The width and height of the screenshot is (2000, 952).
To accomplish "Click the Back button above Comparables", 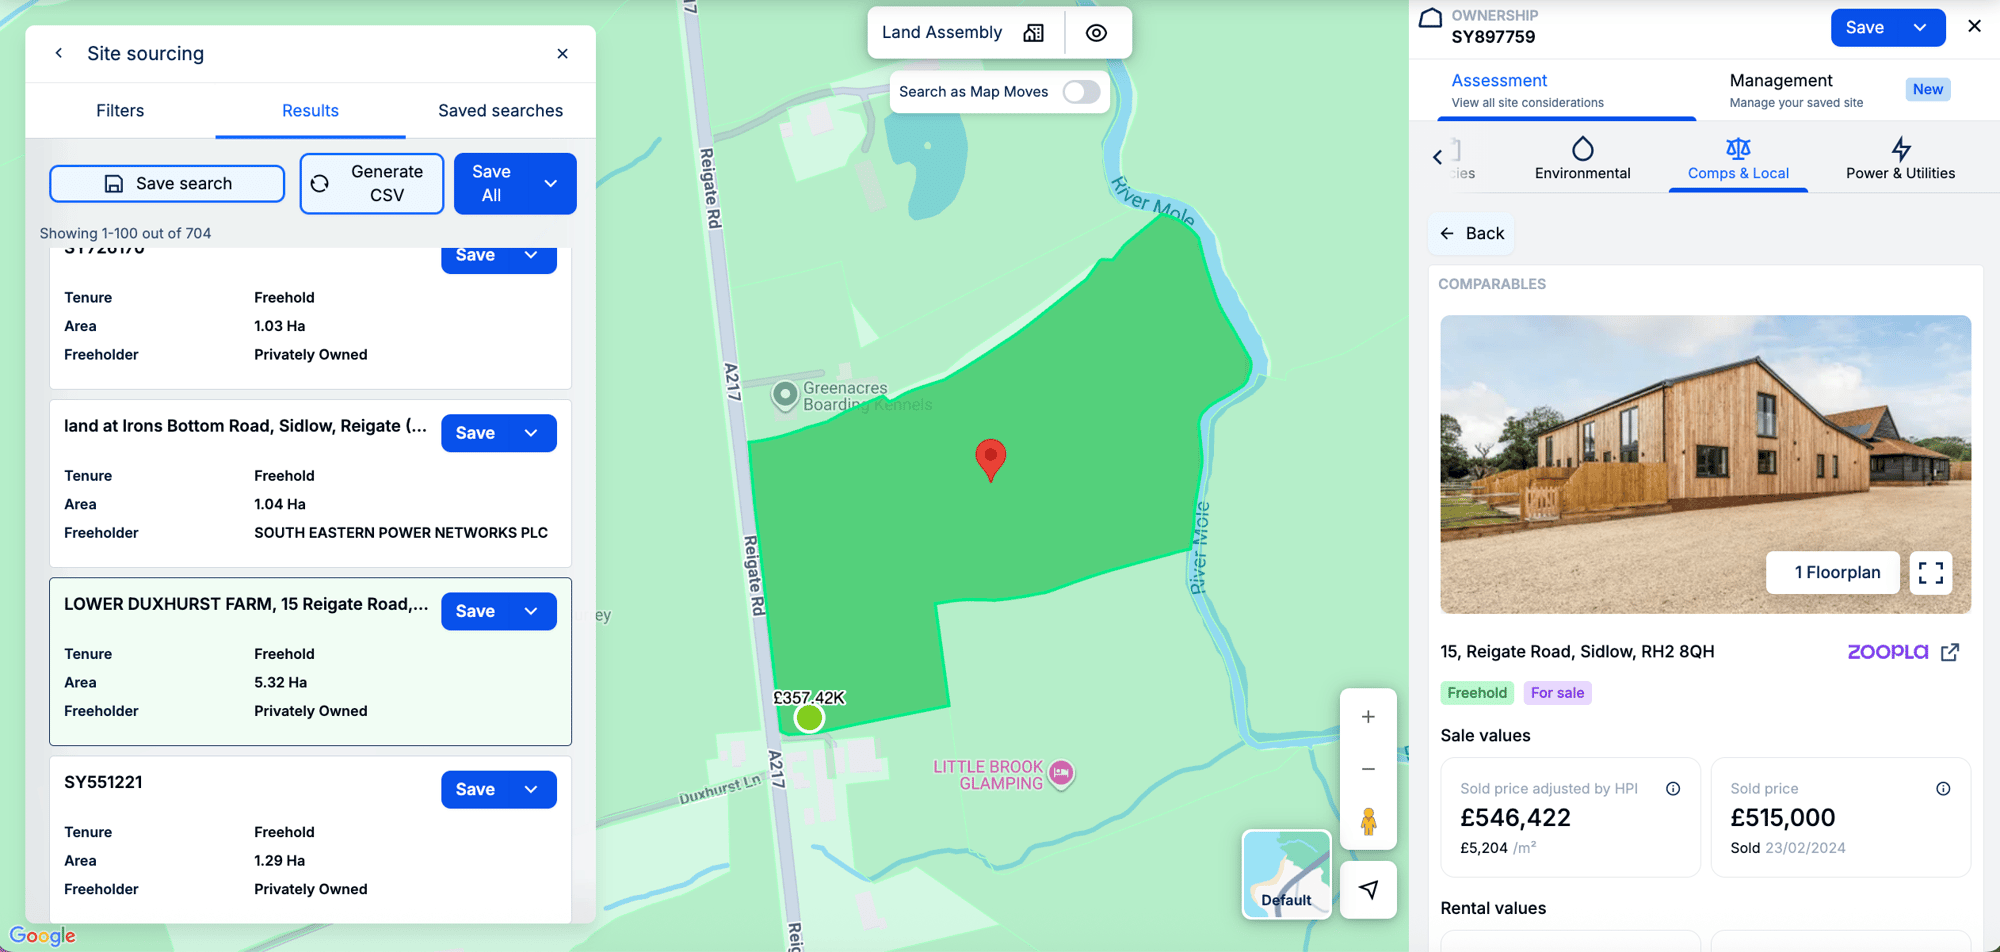I will [1470, 233].
